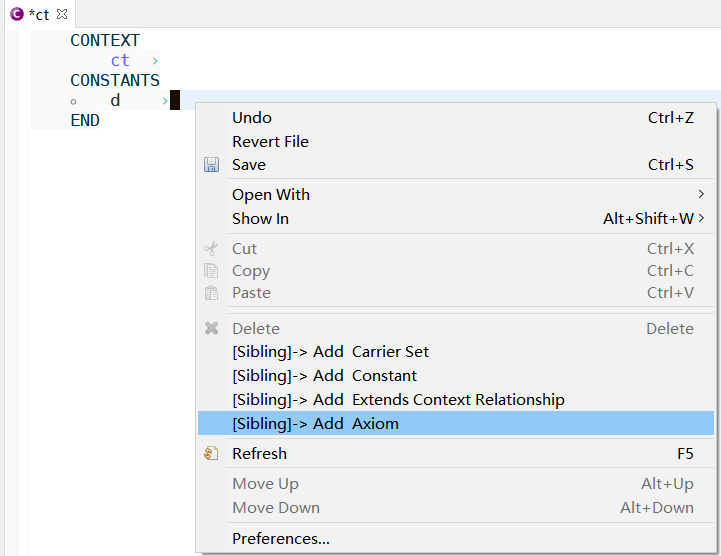This screenshot has width=721, height=556.
Task: Click the small circle marker beside d
Action: point(74,102)
